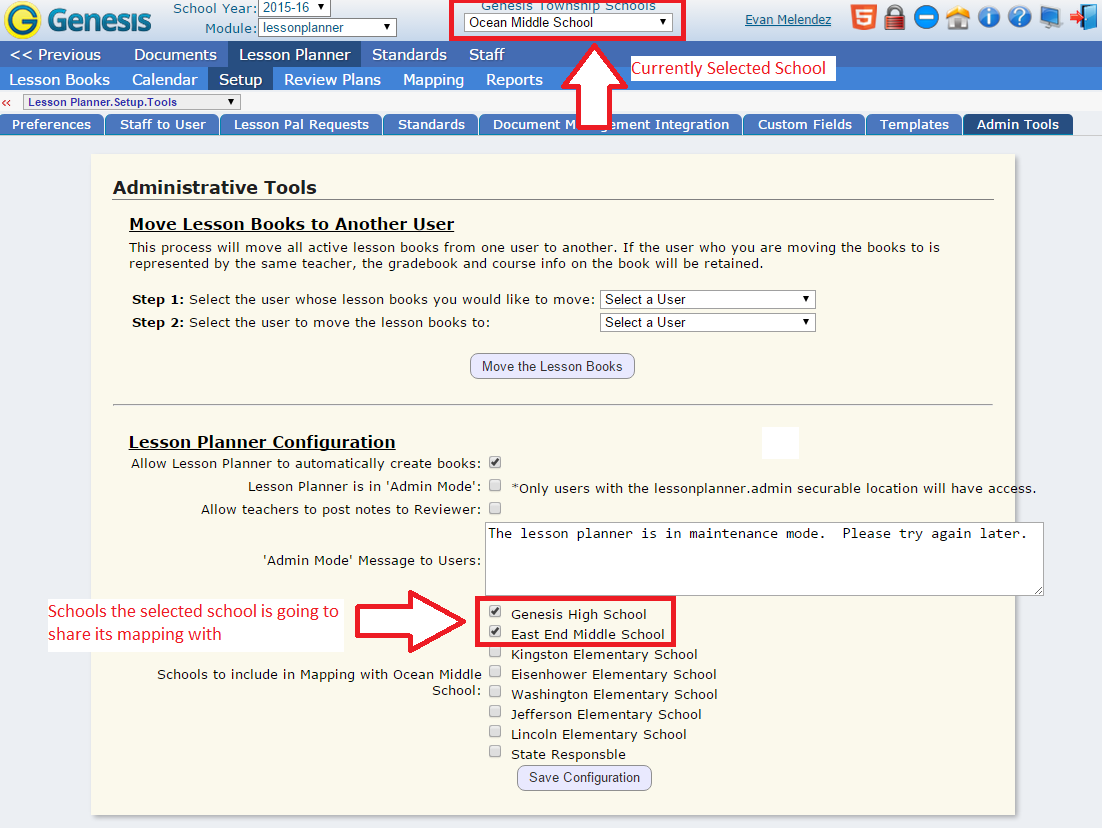Open the blue information icon

tap(989, 17)
